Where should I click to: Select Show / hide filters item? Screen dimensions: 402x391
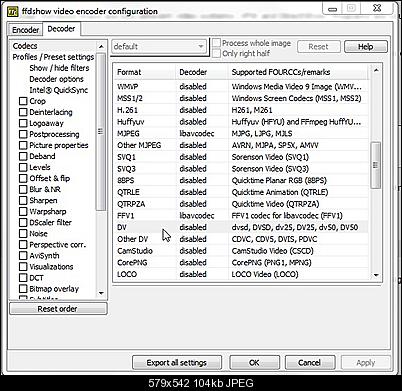click(x=59, y=68)
